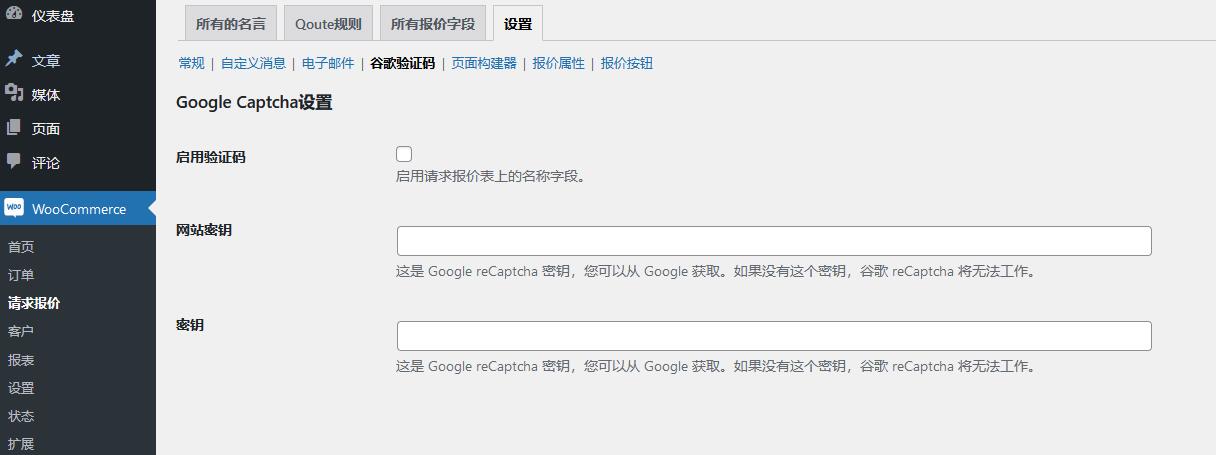Click the 网站密钥 field label
The height and width of the screenshot is (455, 1216).
pos(204,230)
